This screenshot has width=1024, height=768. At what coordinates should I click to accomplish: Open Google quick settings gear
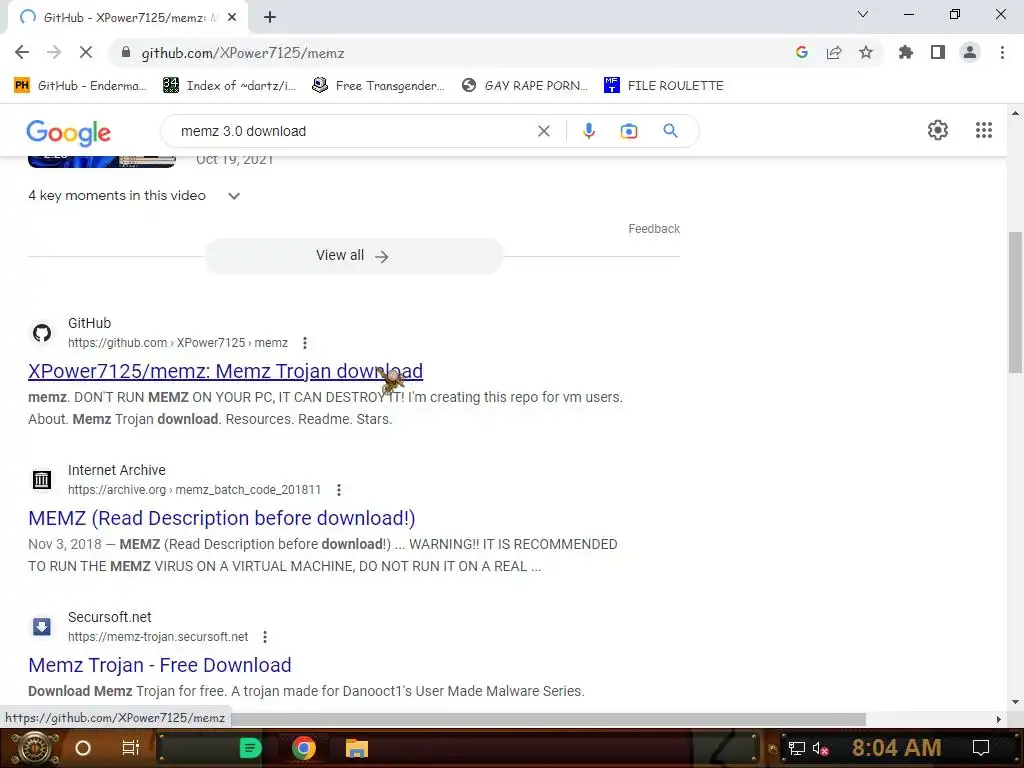(x=938, y=130)
